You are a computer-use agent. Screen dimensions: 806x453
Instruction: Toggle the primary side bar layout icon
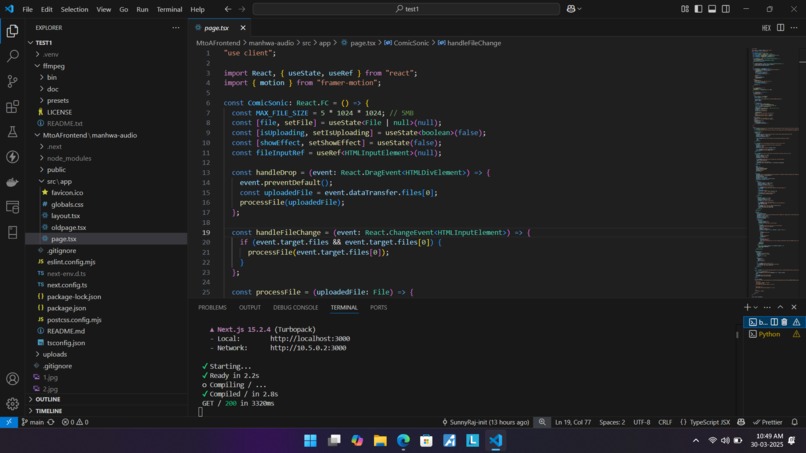coord(698,9)
